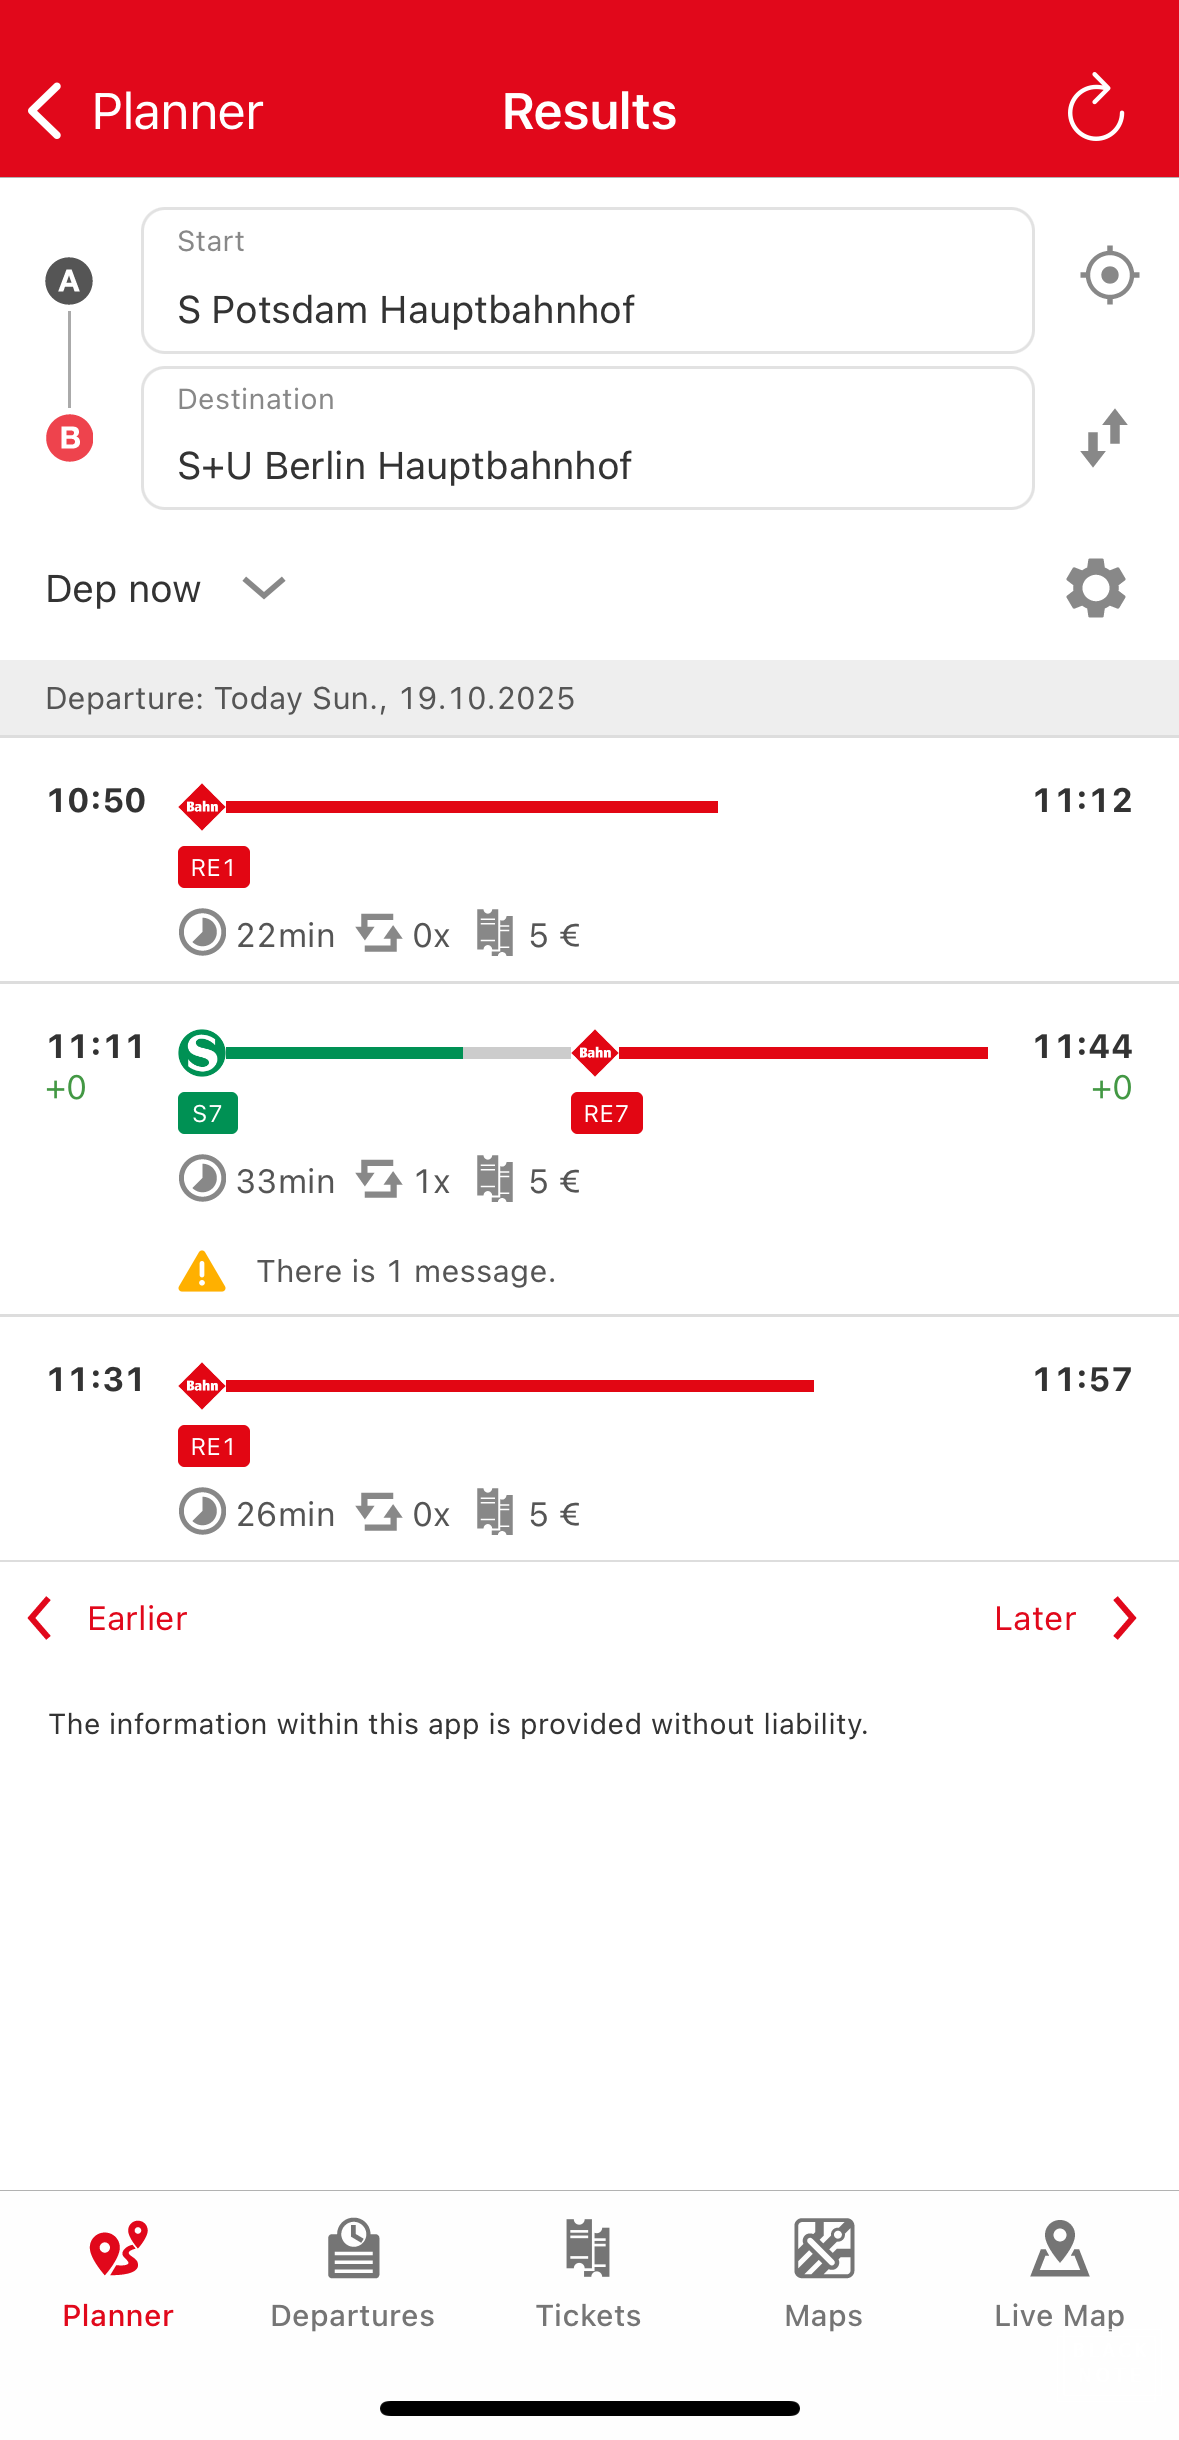The image size is (1179, 2440).
Task: Tap the yellow warning message icon
Action: [x=202, y=1271]
